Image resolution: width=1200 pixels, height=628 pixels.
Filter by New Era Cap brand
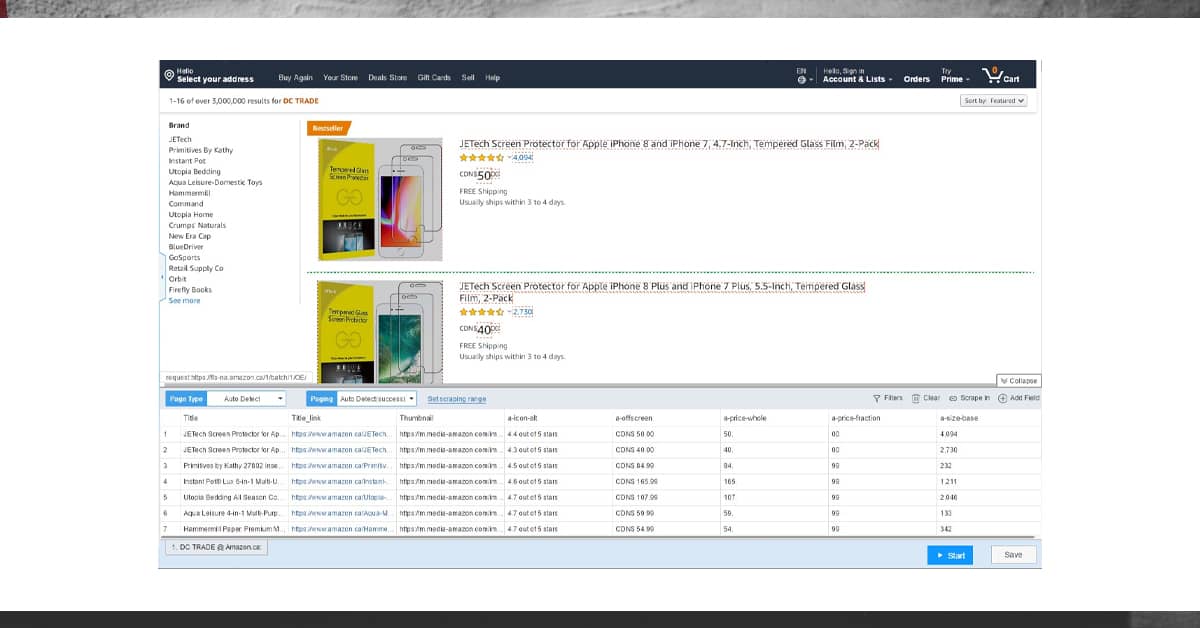189,236
